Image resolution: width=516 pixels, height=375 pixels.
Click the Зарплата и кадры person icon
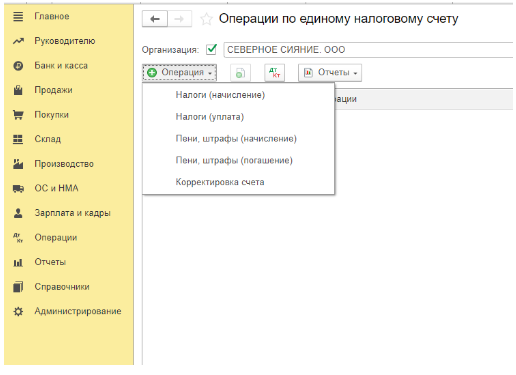click(18, 213)
